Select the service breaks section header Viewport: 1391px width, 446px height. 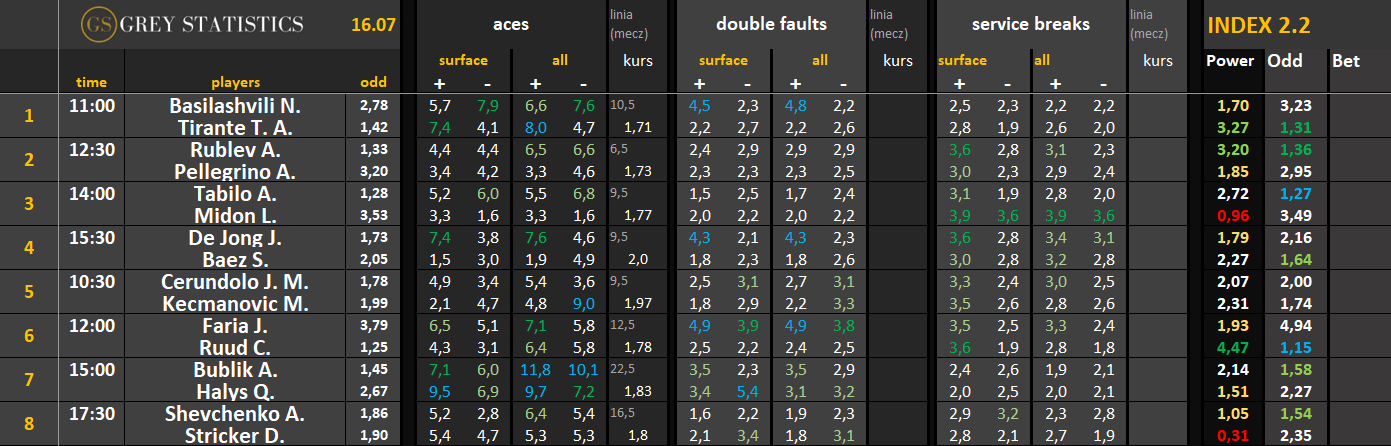(x=1030, y=24)
